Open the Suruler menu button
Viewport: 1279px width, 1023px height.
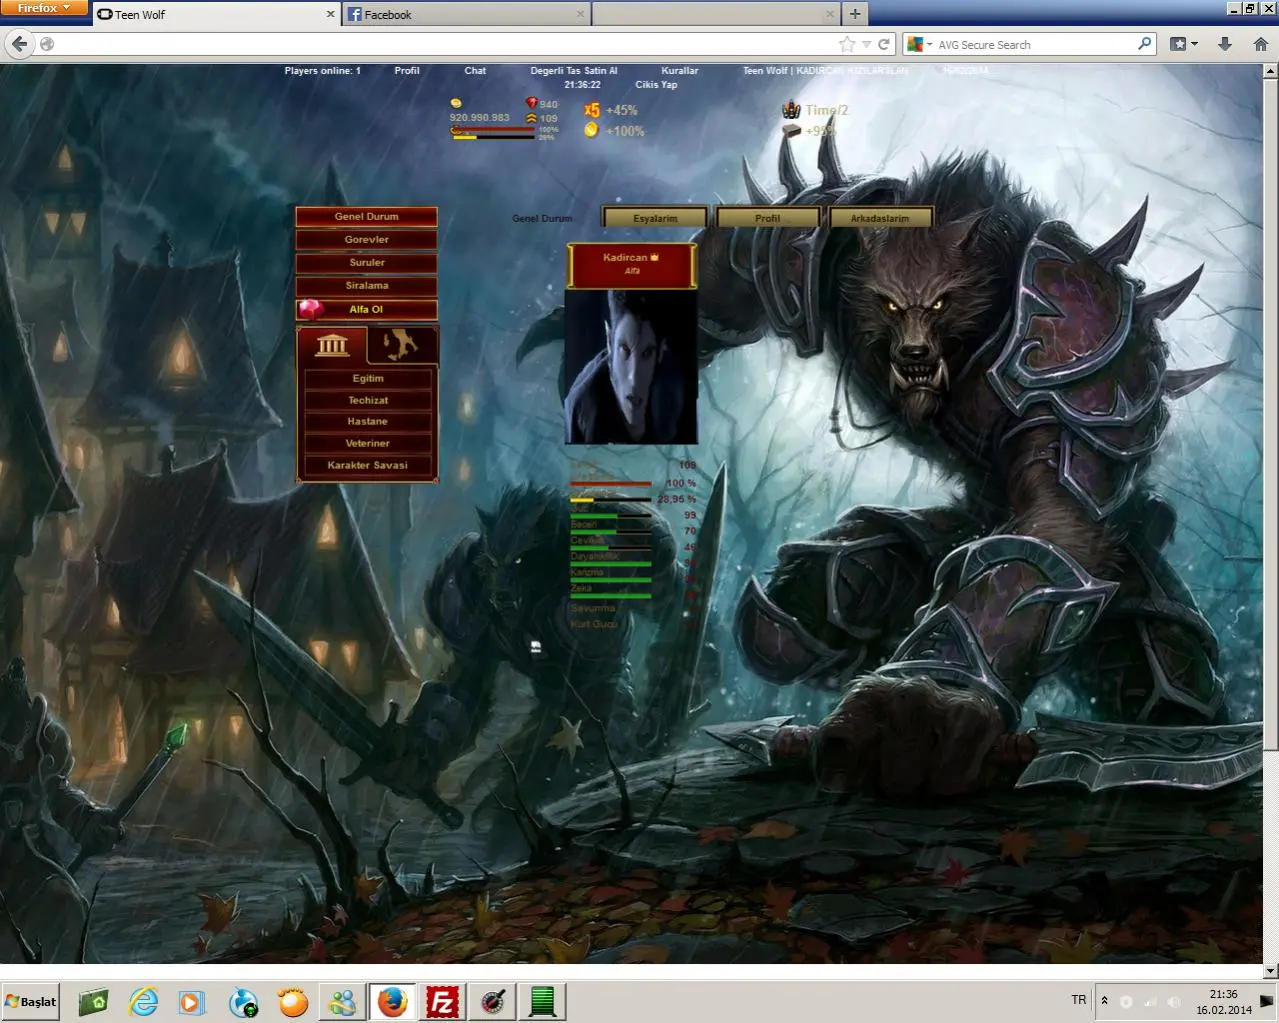(367, 262)
